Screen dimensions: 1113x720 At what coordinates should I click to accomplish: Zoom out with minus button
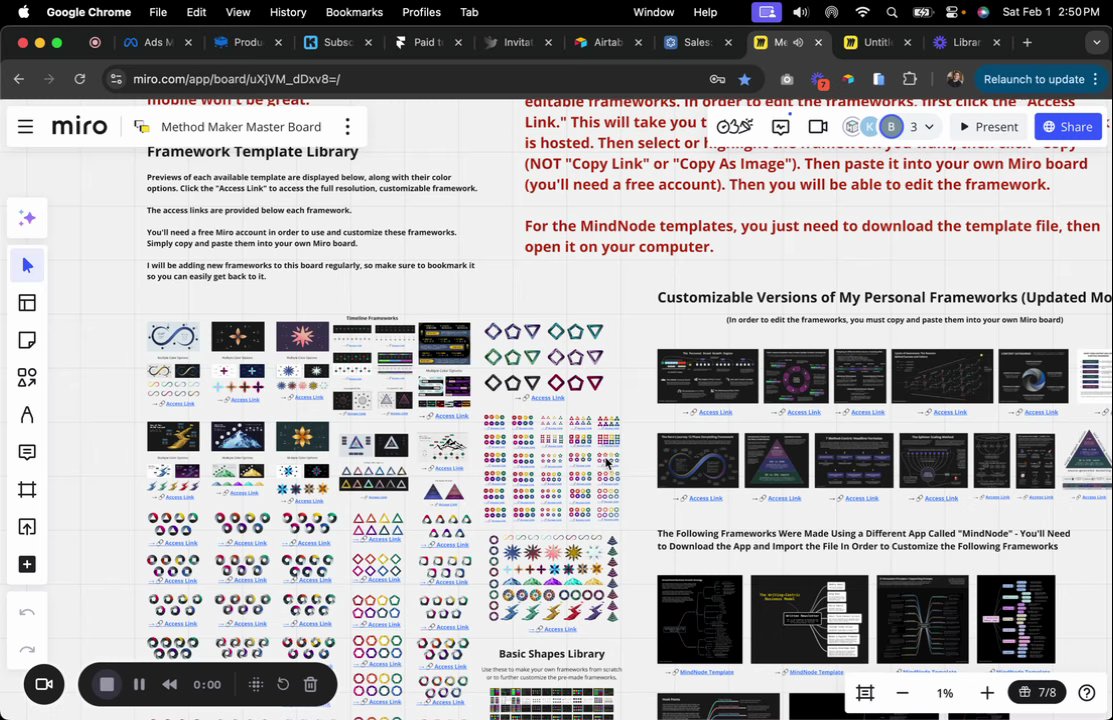click(902, 693)
